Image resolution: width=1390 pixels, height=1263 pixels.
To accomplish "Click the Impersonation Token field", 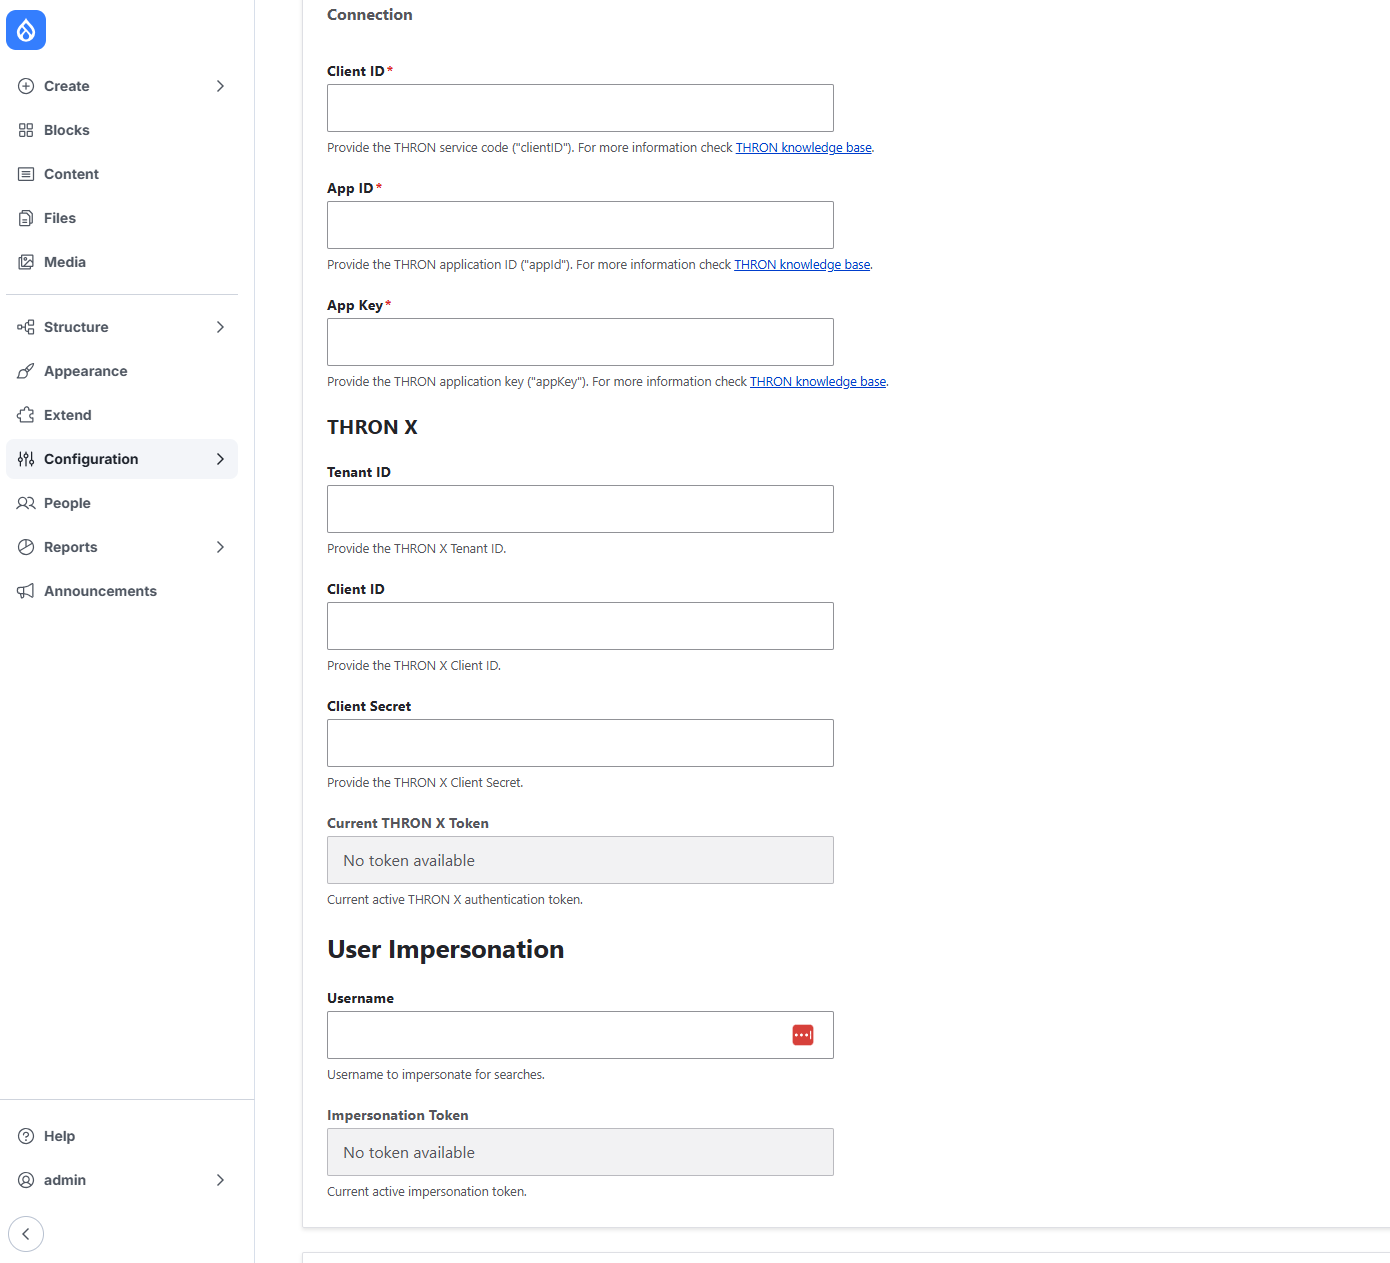I will pos(580,1152).
